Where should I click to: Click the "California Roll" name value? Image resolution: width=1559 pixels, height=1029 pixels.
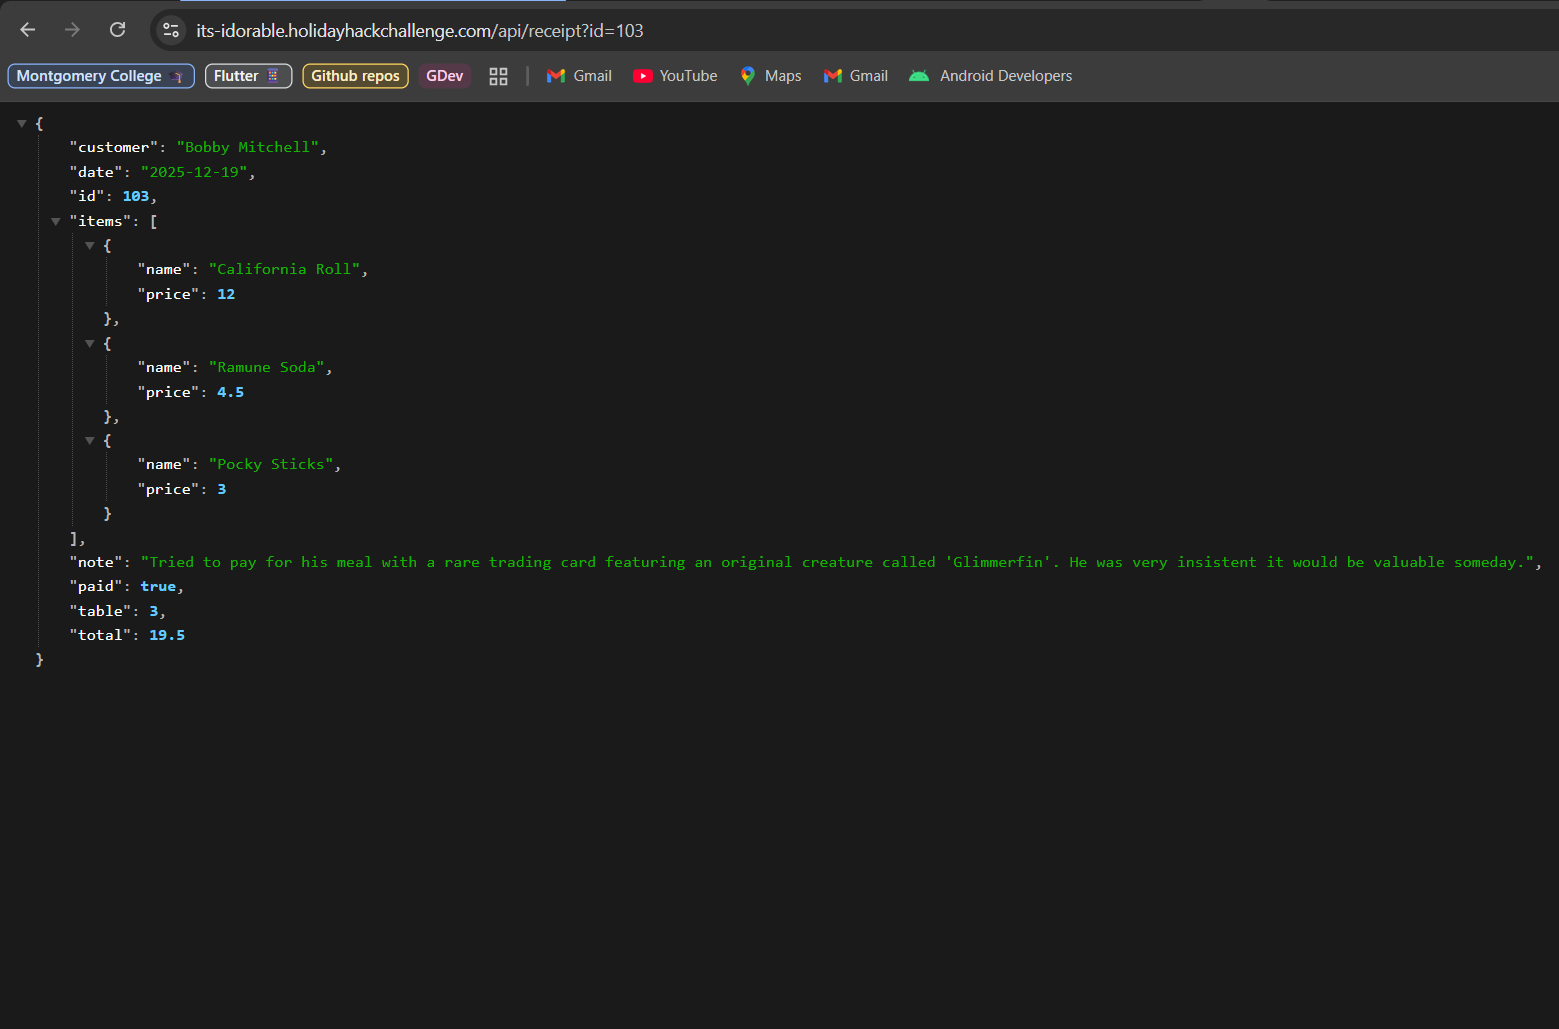[284, 270]
